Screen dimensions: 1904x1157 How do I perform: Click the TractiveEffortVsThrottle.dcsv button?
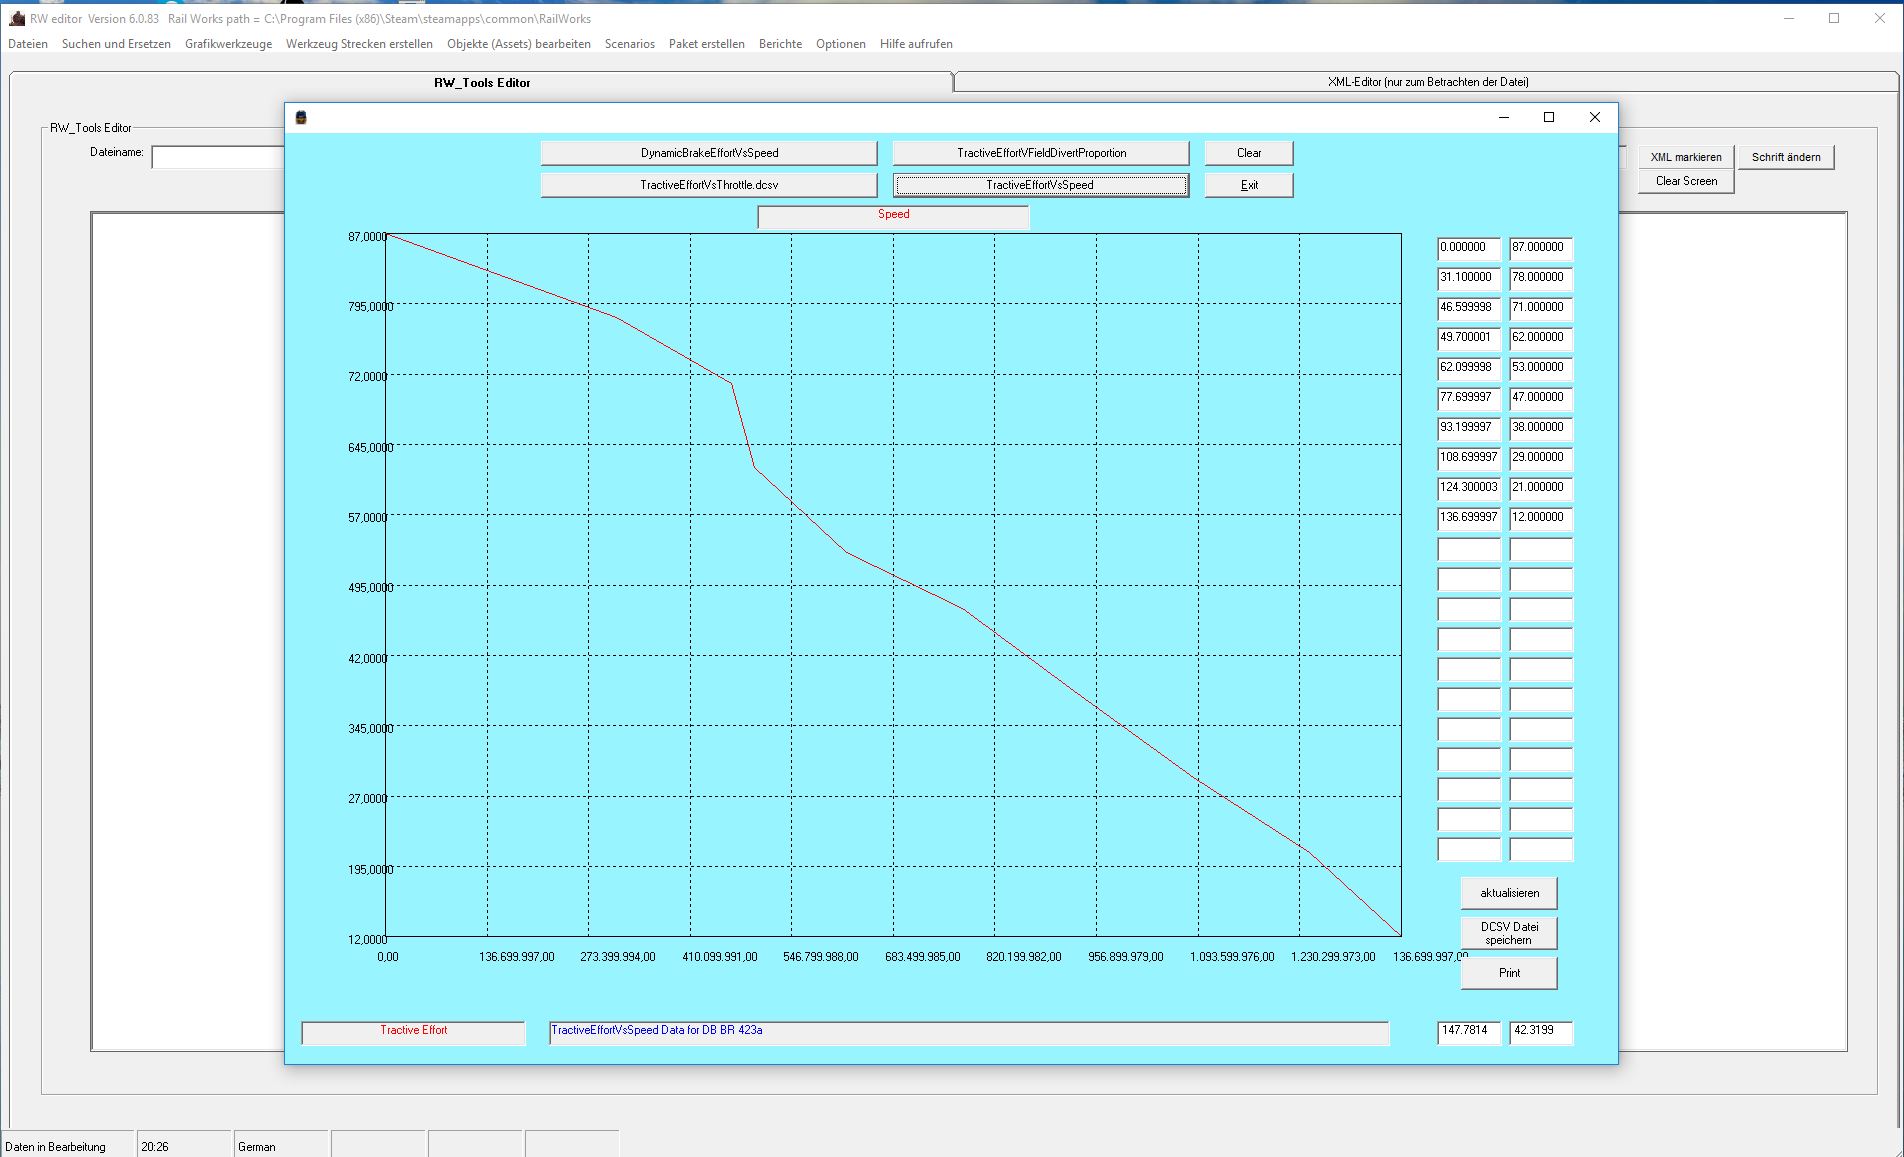(709, 185)
